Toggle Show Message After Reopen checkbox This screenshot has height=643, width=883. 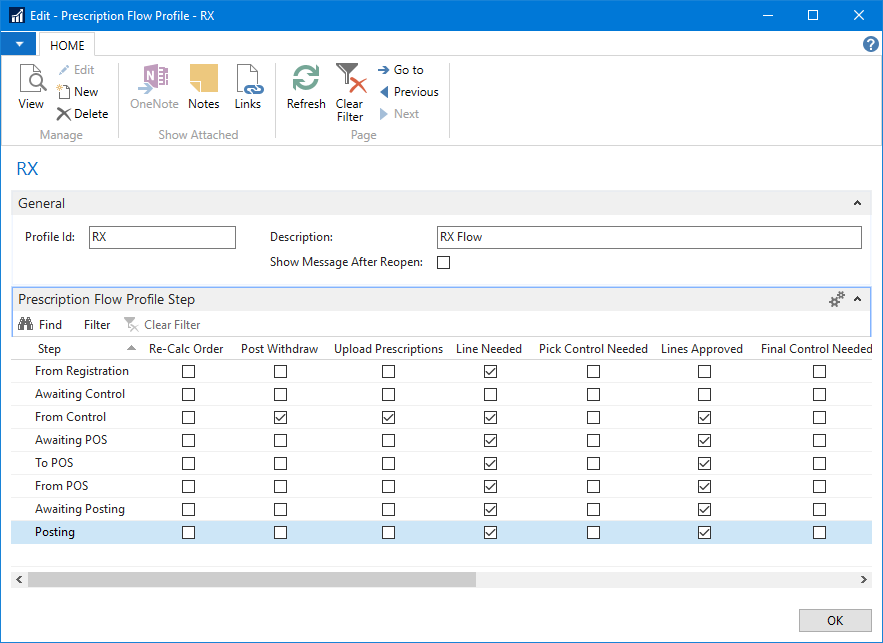444,263
